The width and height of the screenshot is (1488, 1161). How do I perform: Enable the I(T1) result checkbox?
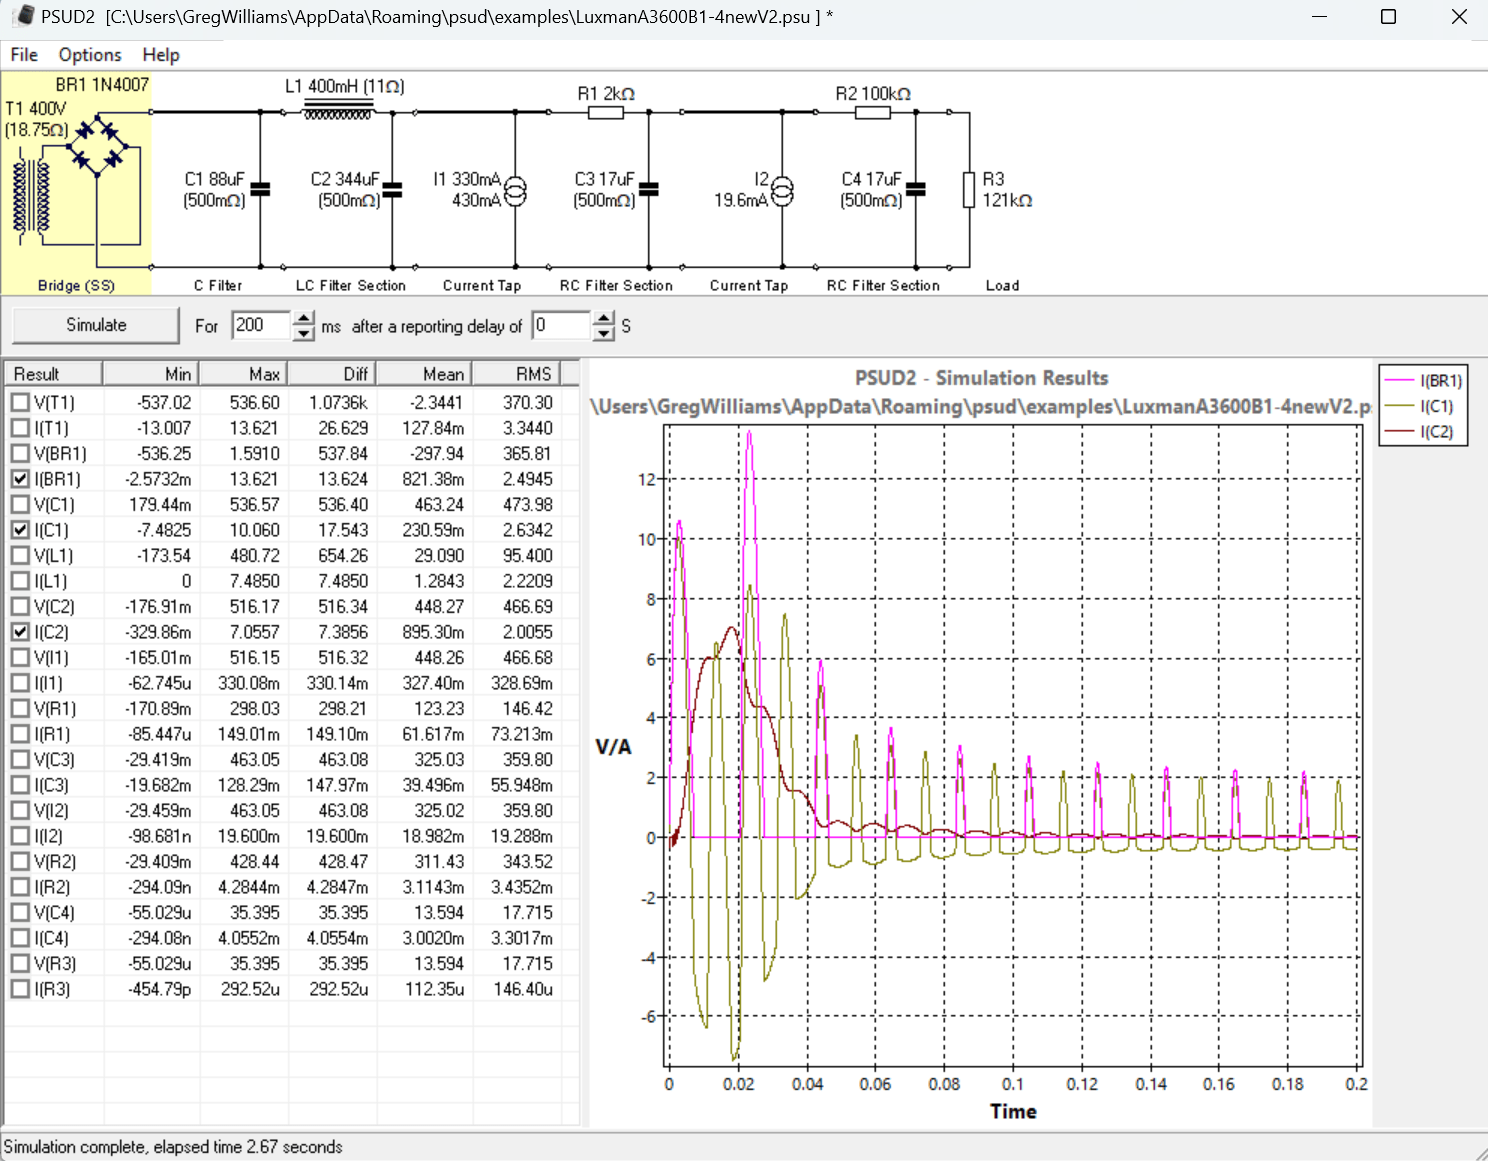click(20, 428)
